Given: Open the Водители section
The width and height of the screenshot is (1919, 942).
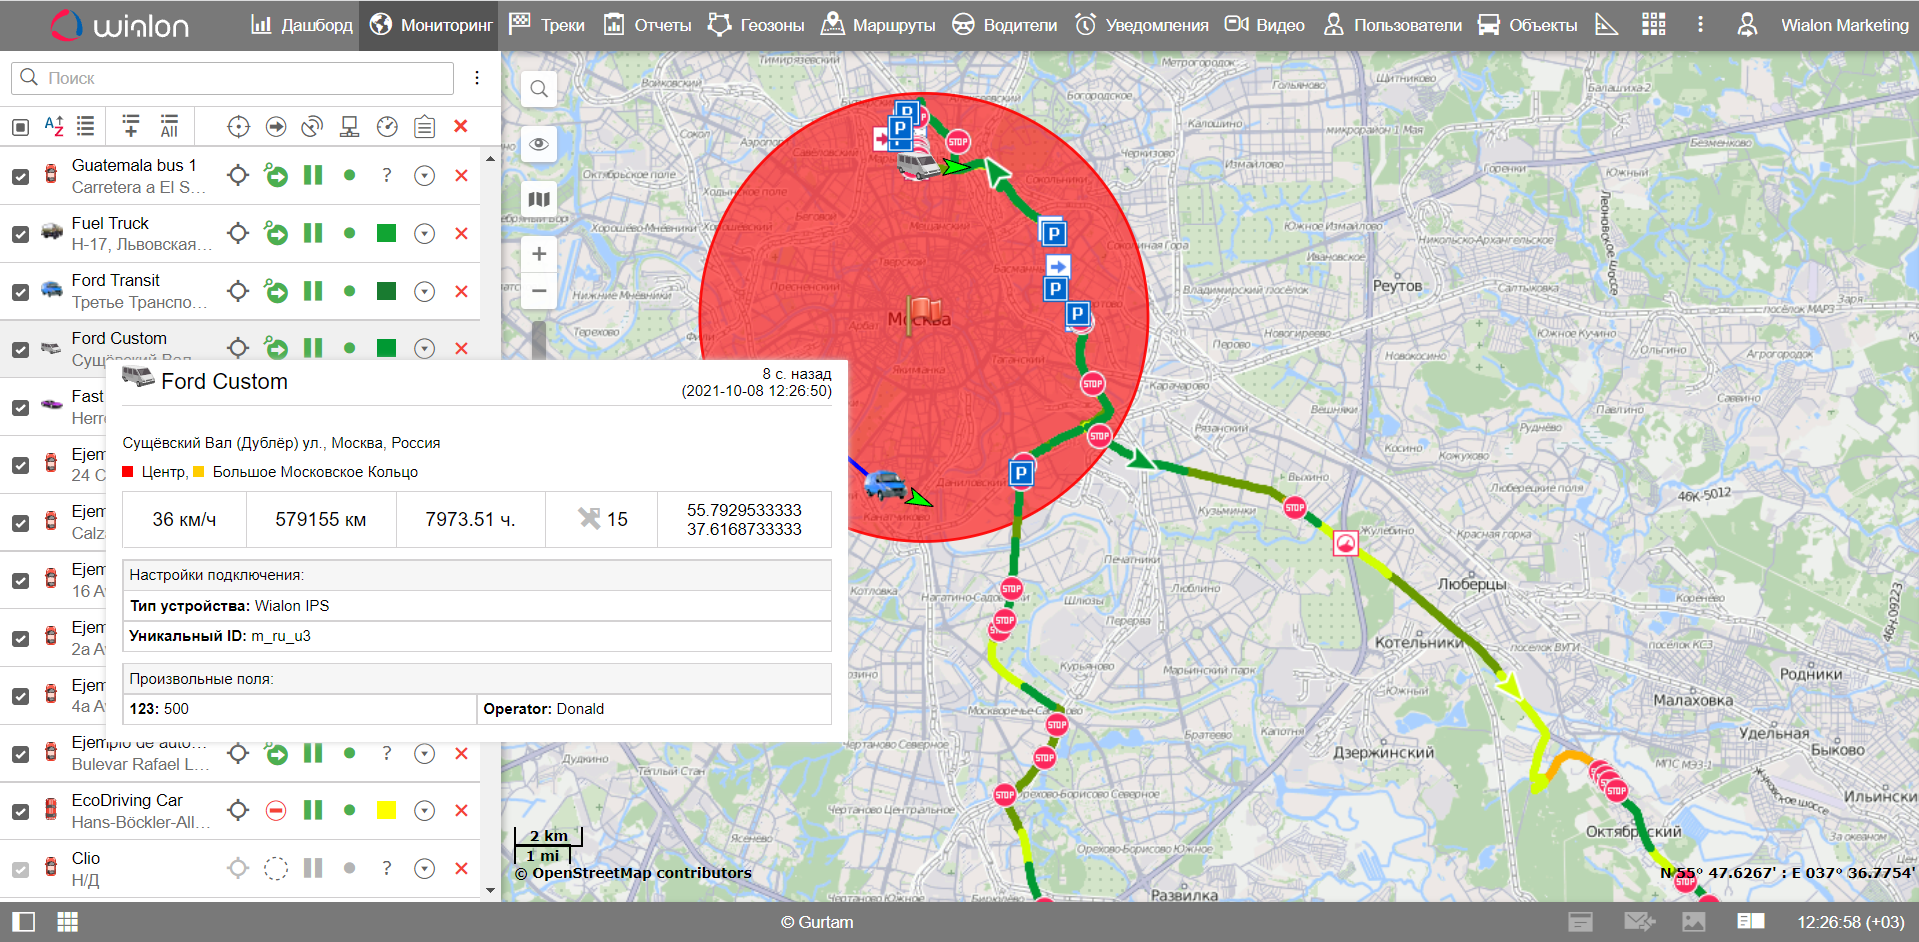Looking at the screenshot, I should point(1004,25).
